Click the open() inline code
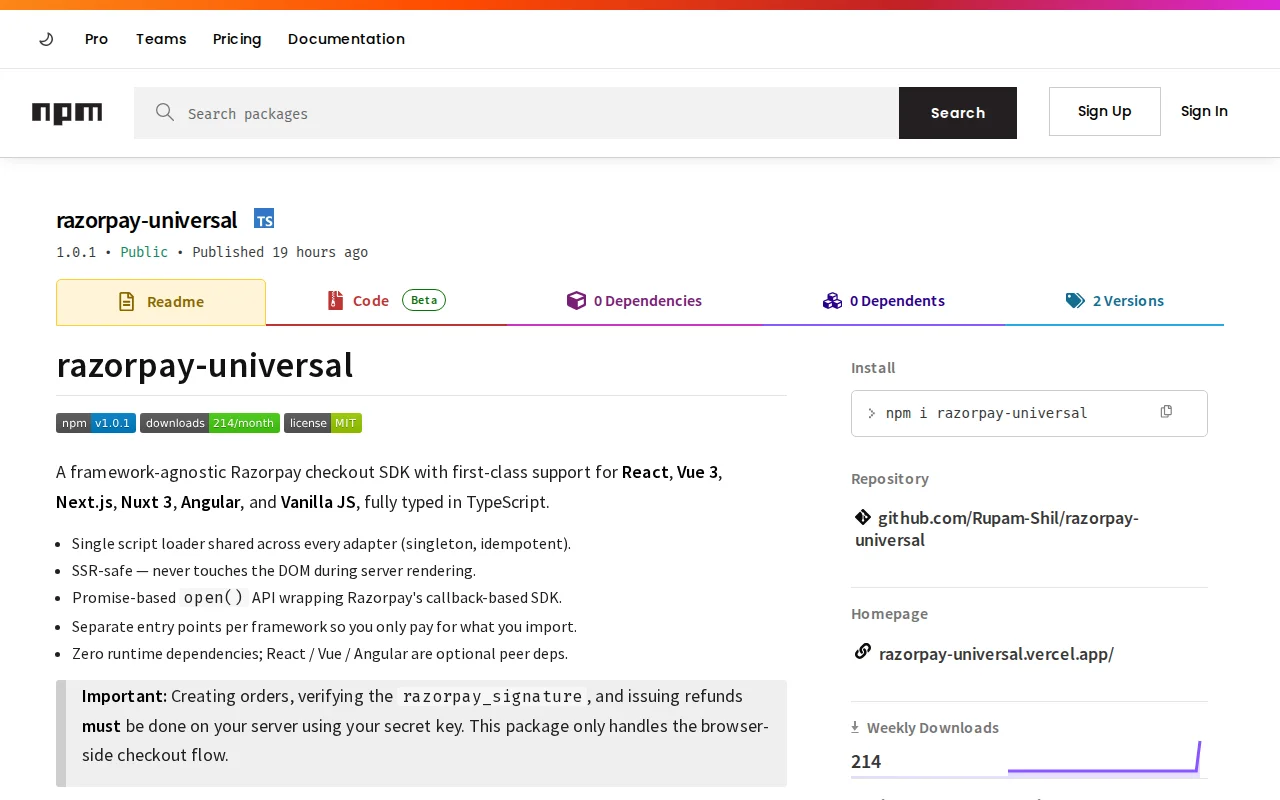Viewport: 1280px width, 800px height. (213, 597)
